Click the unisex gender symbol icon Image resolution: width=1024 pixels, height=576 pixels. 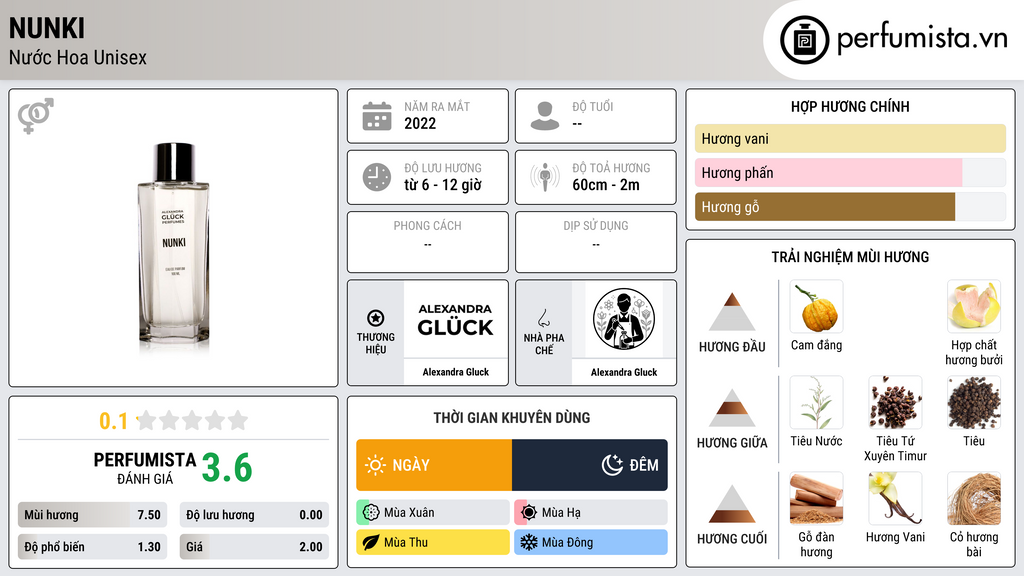coord(36,116)
